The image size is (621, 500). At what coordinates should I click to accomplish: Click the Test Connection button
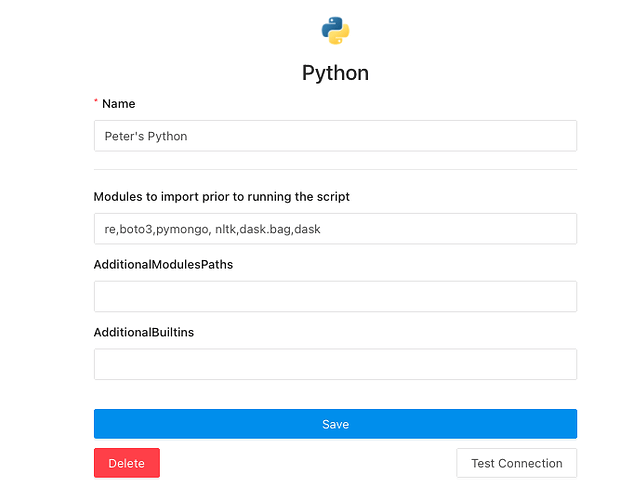coord(516,463)
